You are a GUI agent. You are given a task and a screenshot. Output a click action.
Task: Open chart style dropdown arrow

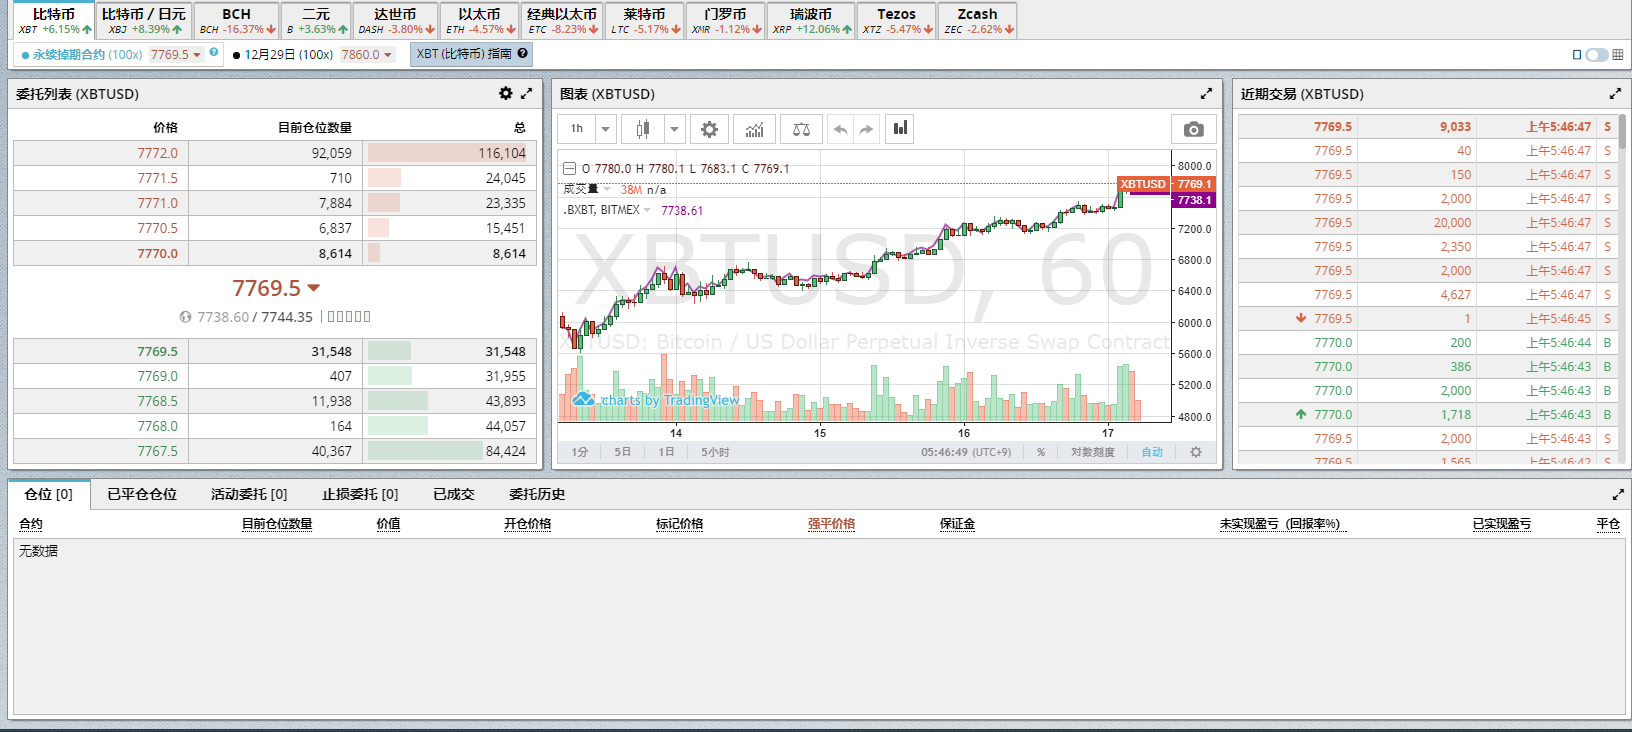674,129
